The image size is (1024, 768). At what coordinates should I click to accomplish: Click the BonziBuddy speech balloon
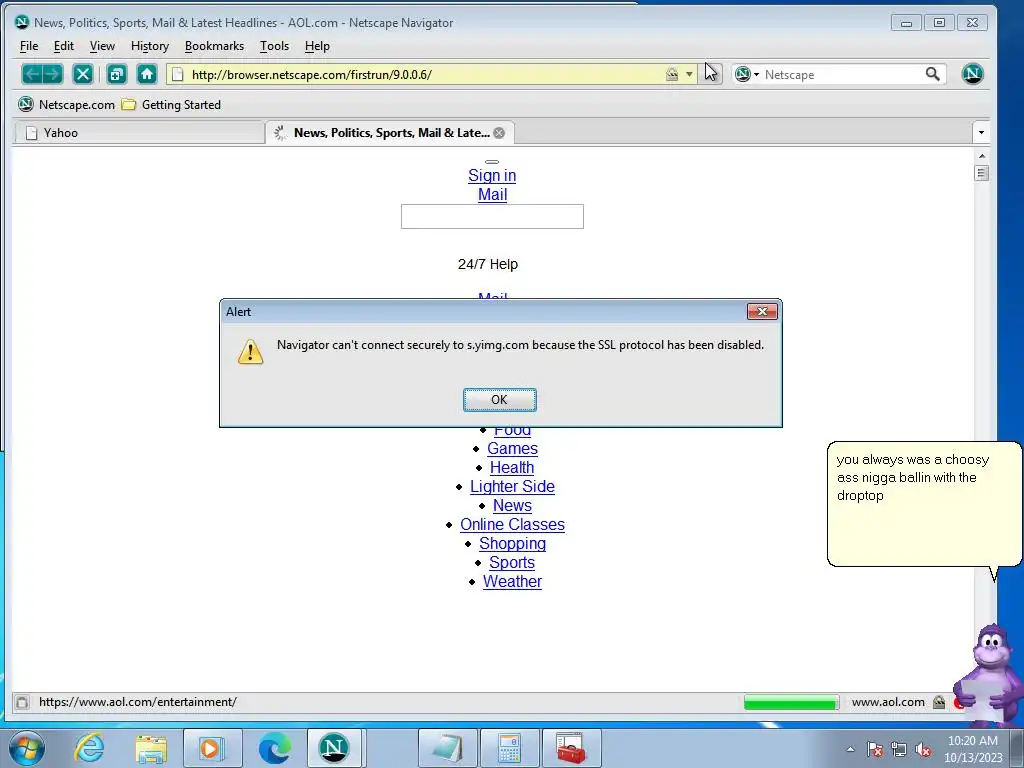click(923, 504)
